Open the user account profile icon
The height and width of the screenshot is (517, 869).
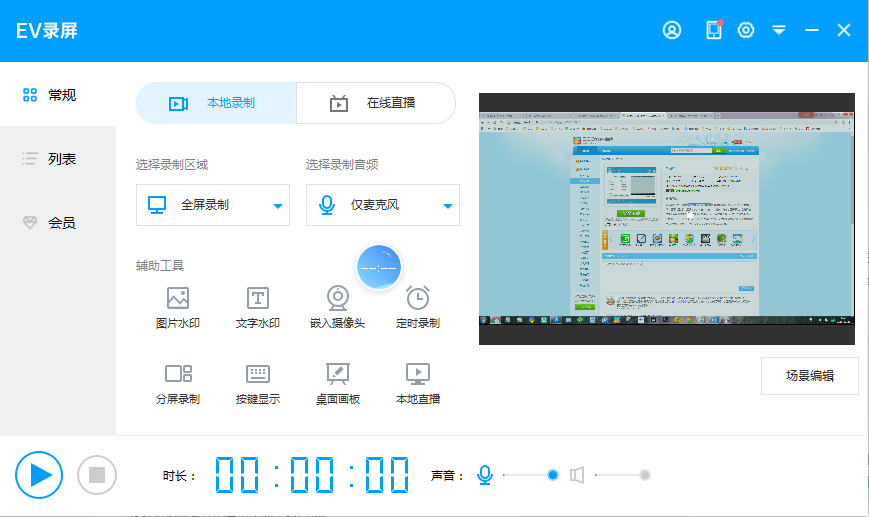tap(672, 30)
